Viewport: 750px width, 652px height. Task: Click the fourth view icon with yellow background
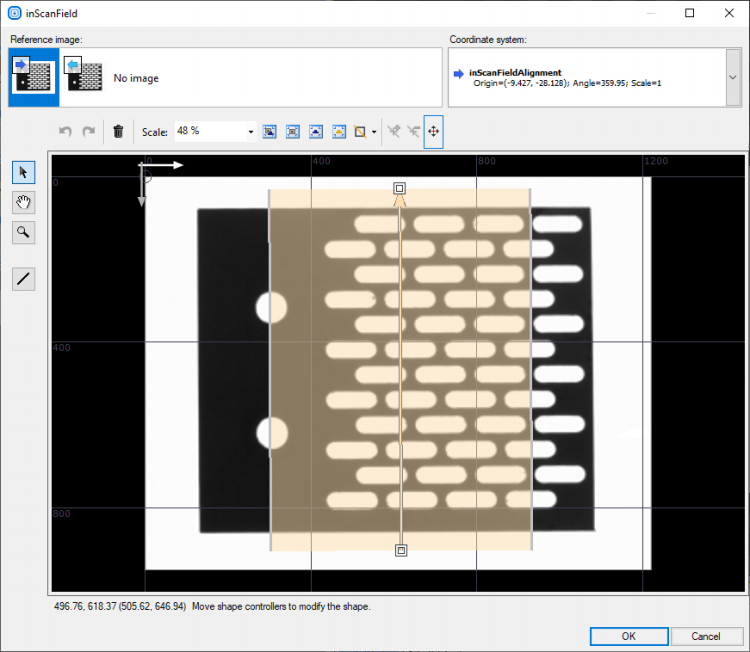click(x=338, y=131)
